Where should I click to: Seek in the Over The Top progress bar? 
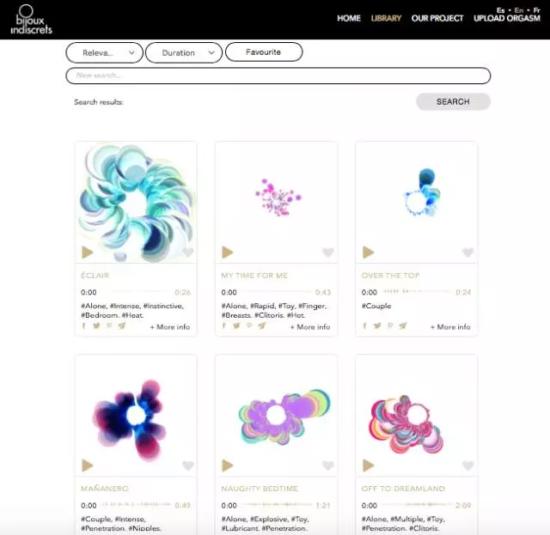tap(417, 292)
